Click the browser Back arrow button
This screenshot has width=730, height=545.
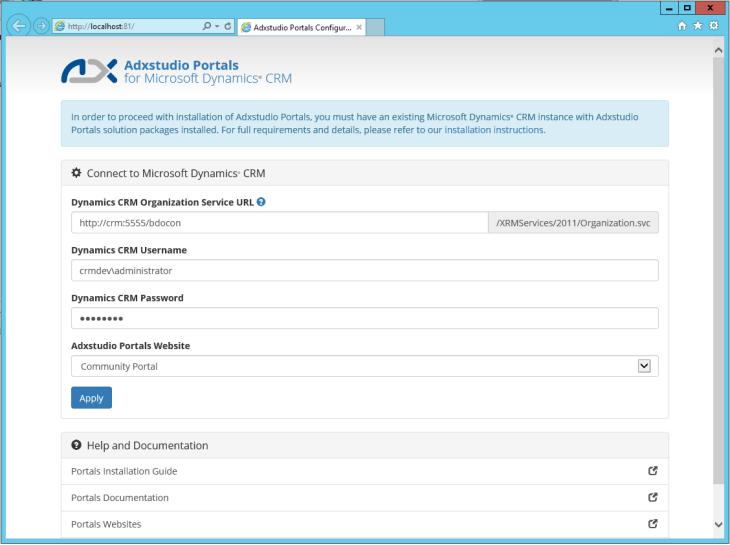[19, 26]
